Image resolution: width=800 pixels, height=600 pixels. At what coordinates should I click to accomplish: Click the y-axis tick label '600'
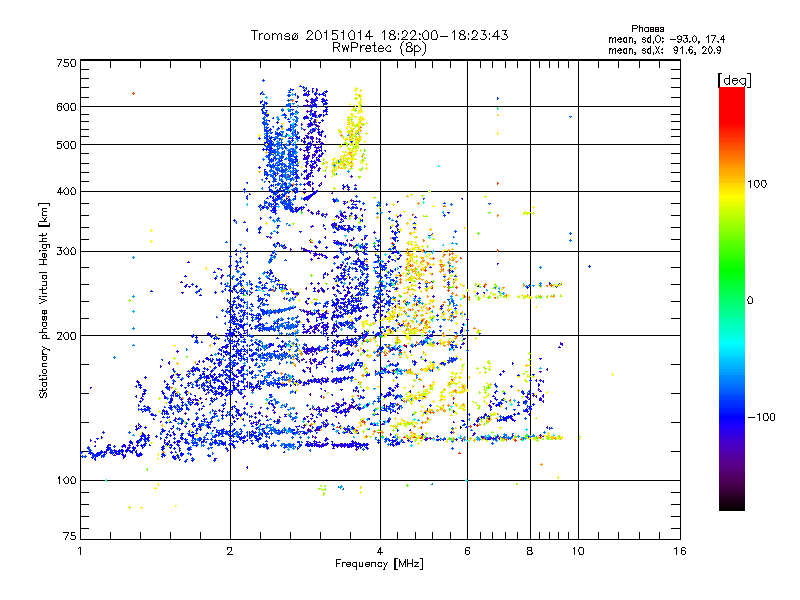click(66, 107)
